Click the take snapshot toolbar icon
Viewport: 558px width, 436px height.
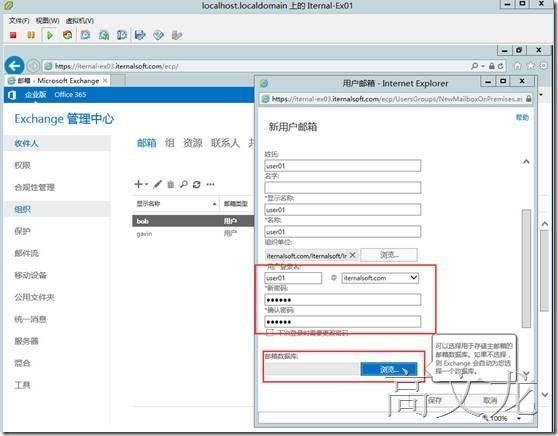pos(85,35)
